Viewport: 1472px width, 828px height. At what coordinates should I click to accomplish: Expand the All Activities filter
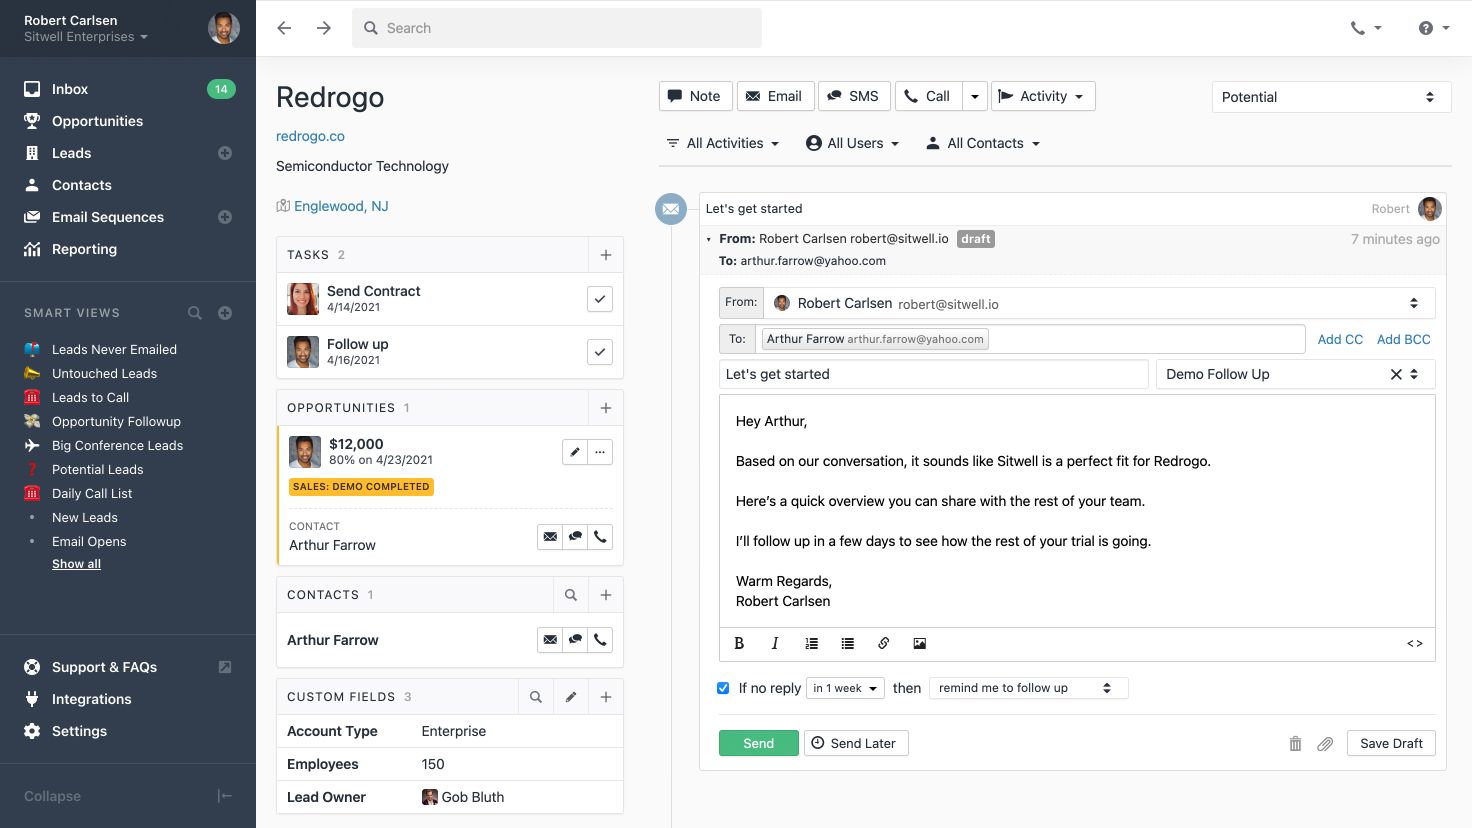click(722, 143)
